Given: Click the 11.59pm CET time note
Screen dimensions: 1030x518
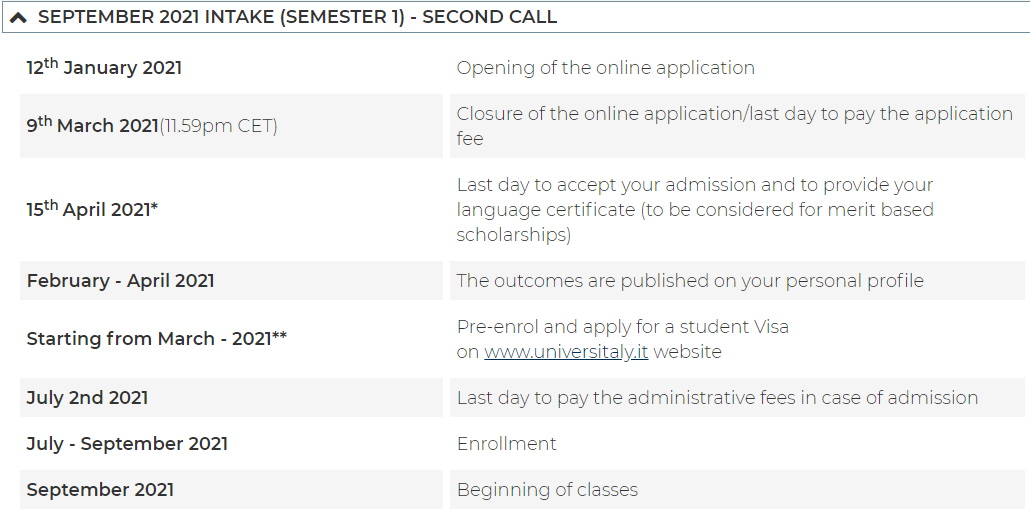Looking at the screenshot, I should click(x=218, y=126).
